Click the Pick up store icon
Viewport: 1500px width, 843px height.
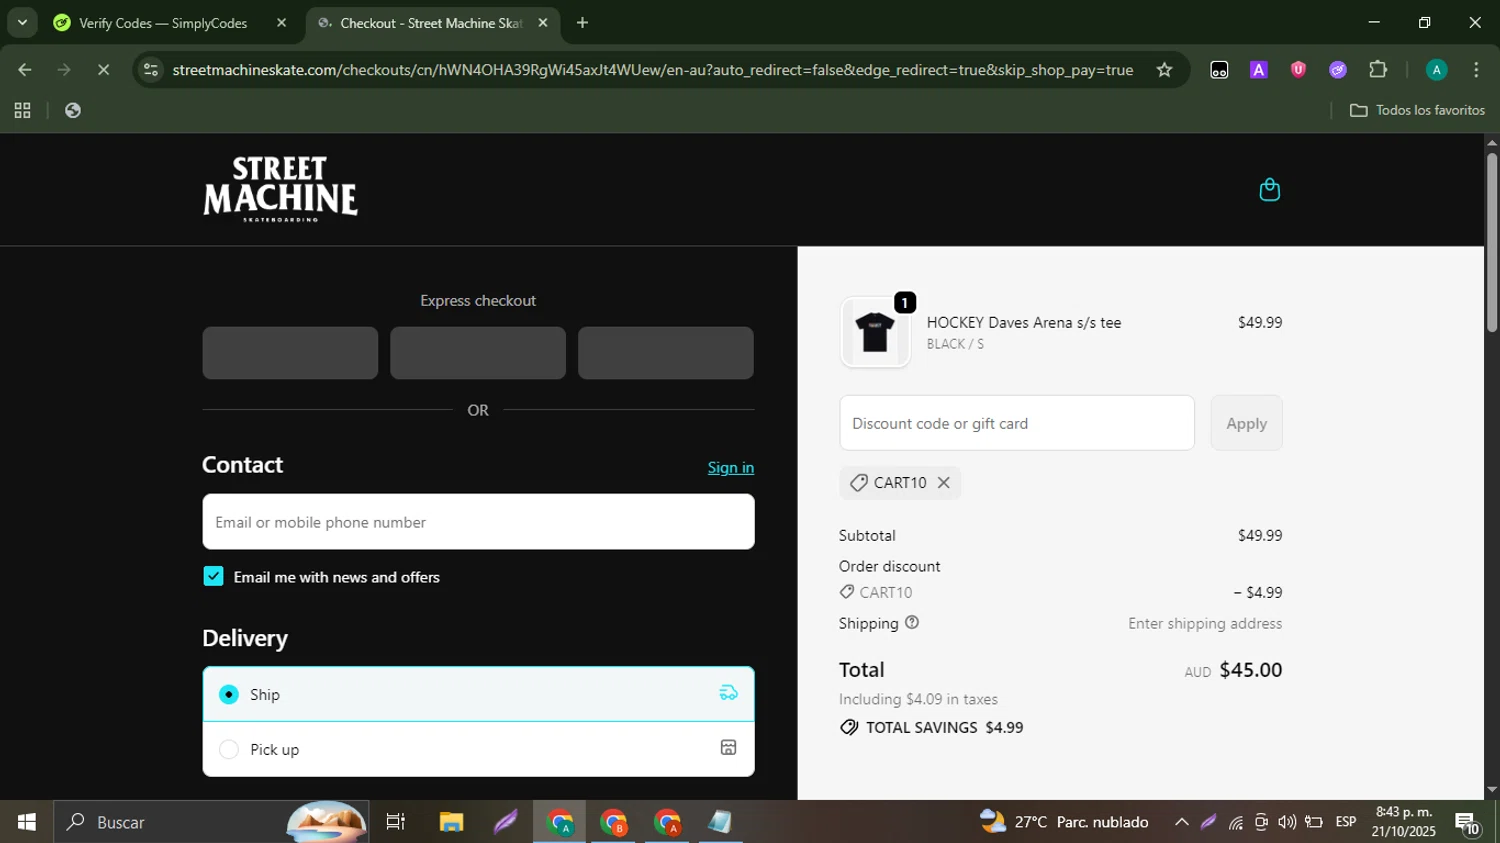point(728,748)
